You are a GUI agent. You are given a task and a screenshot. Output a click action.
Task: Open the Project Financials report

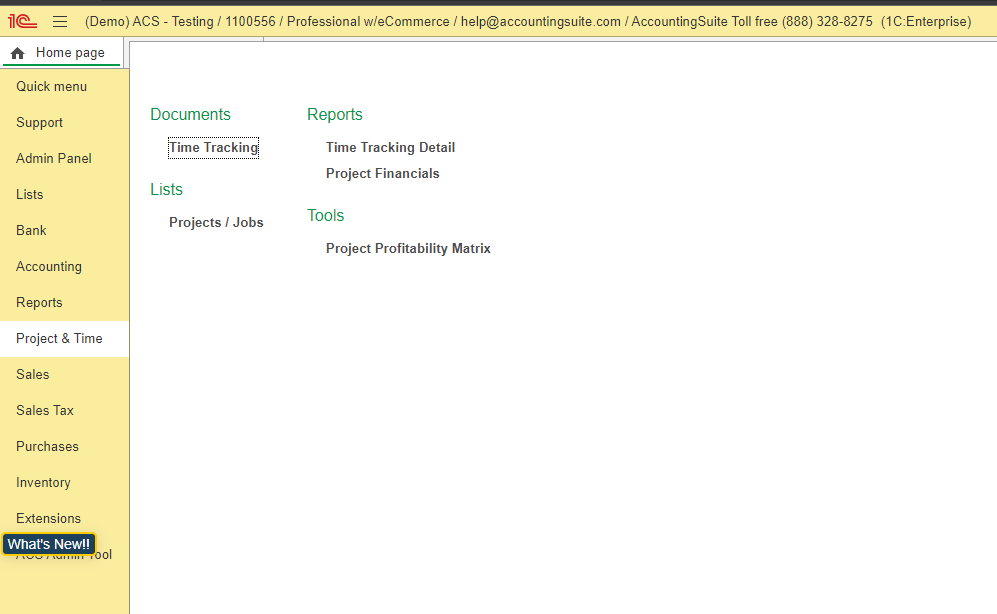pyautogui.click(x=383, y=174)
